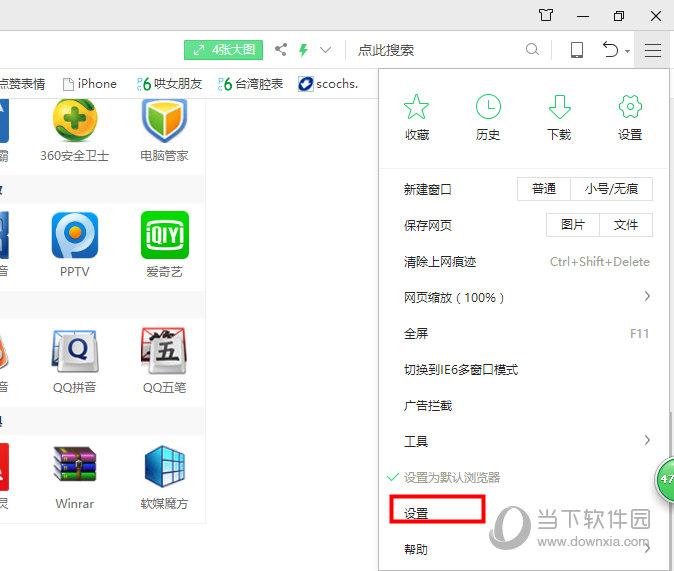Click the green 4张大图 button
The width and height of the screenshot is (674, 571).
point(224,50)
